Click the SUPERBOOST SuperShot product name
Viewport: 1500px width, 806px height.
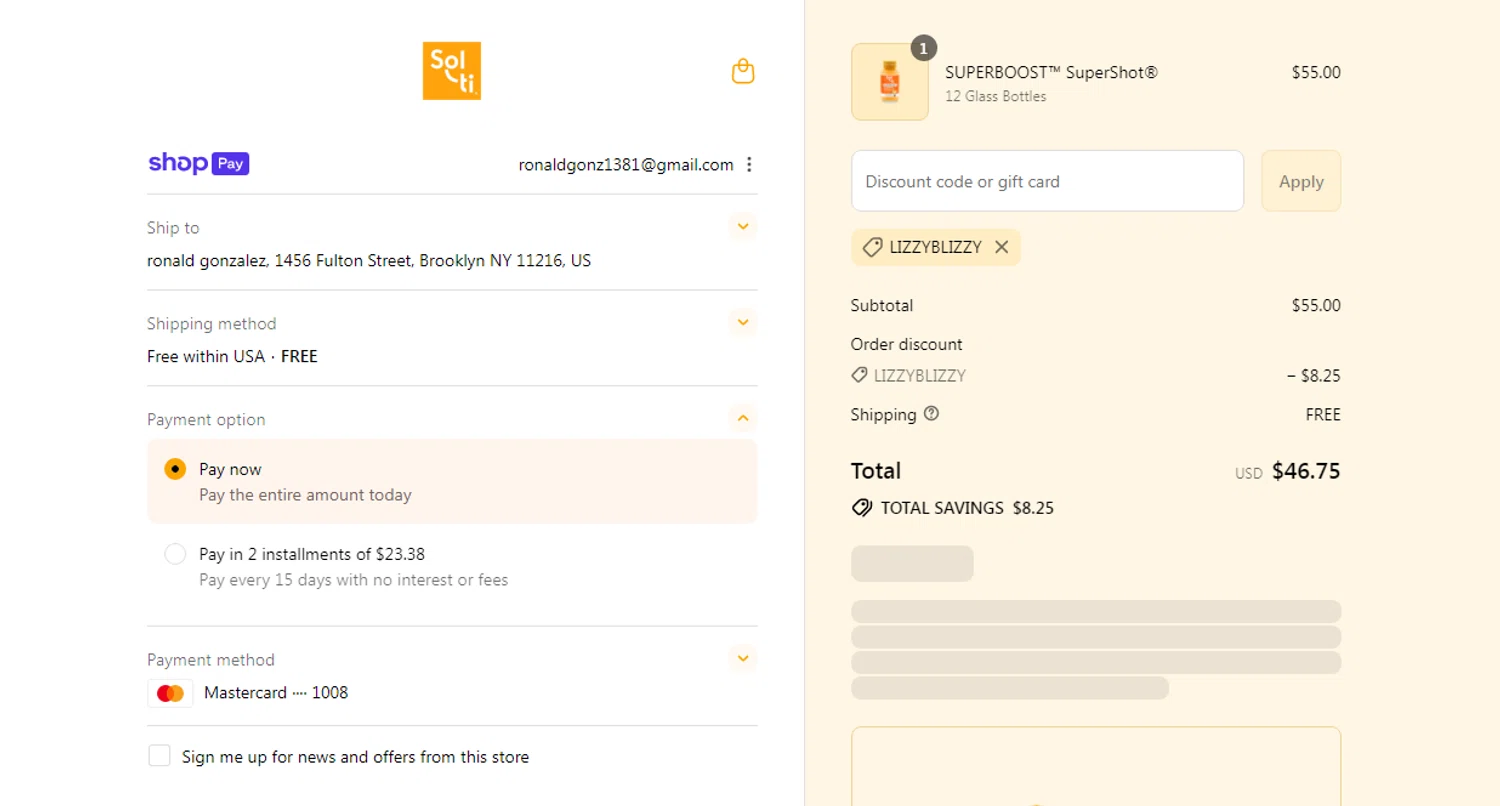point(1051,72)
